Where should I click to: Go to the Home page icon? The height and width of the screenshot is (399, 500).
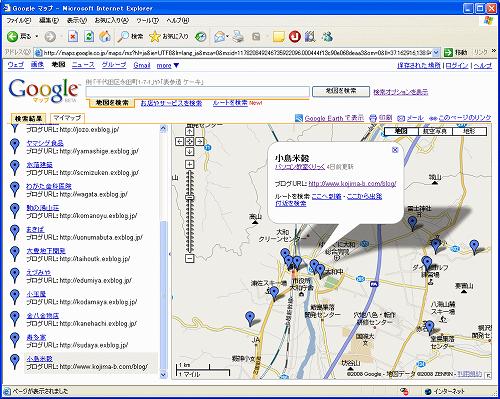pyautogui.click(x=105, y=36)
